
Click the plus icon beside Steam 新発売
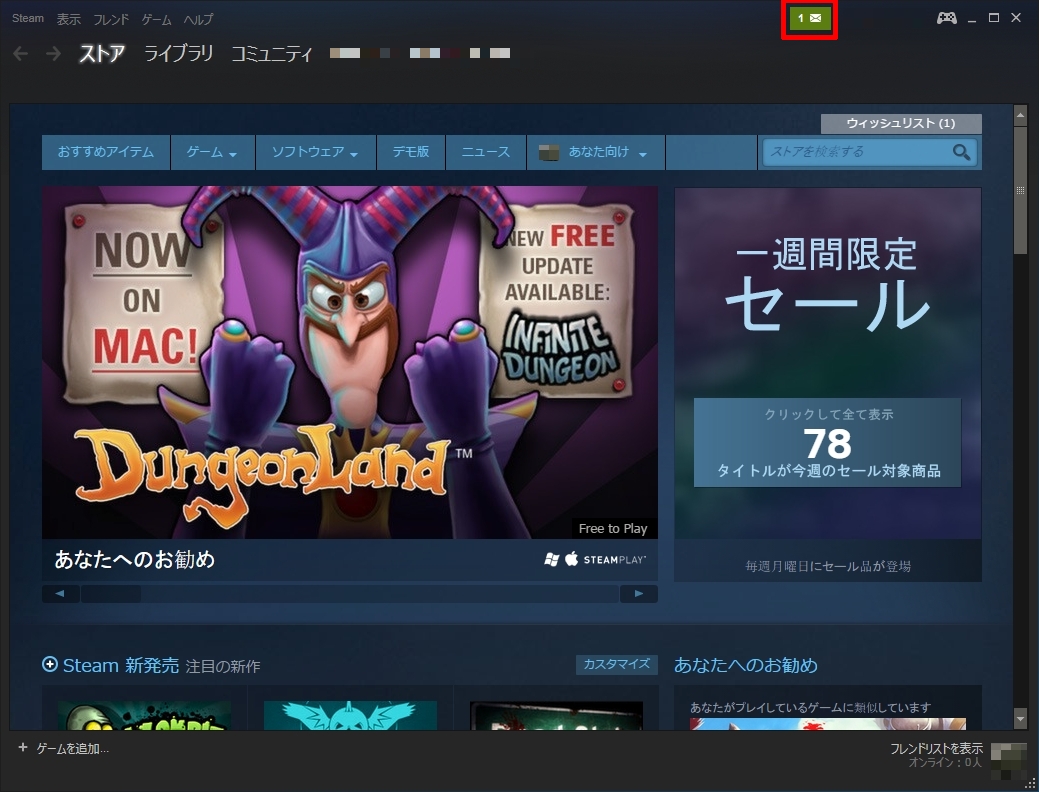(50, 664)
